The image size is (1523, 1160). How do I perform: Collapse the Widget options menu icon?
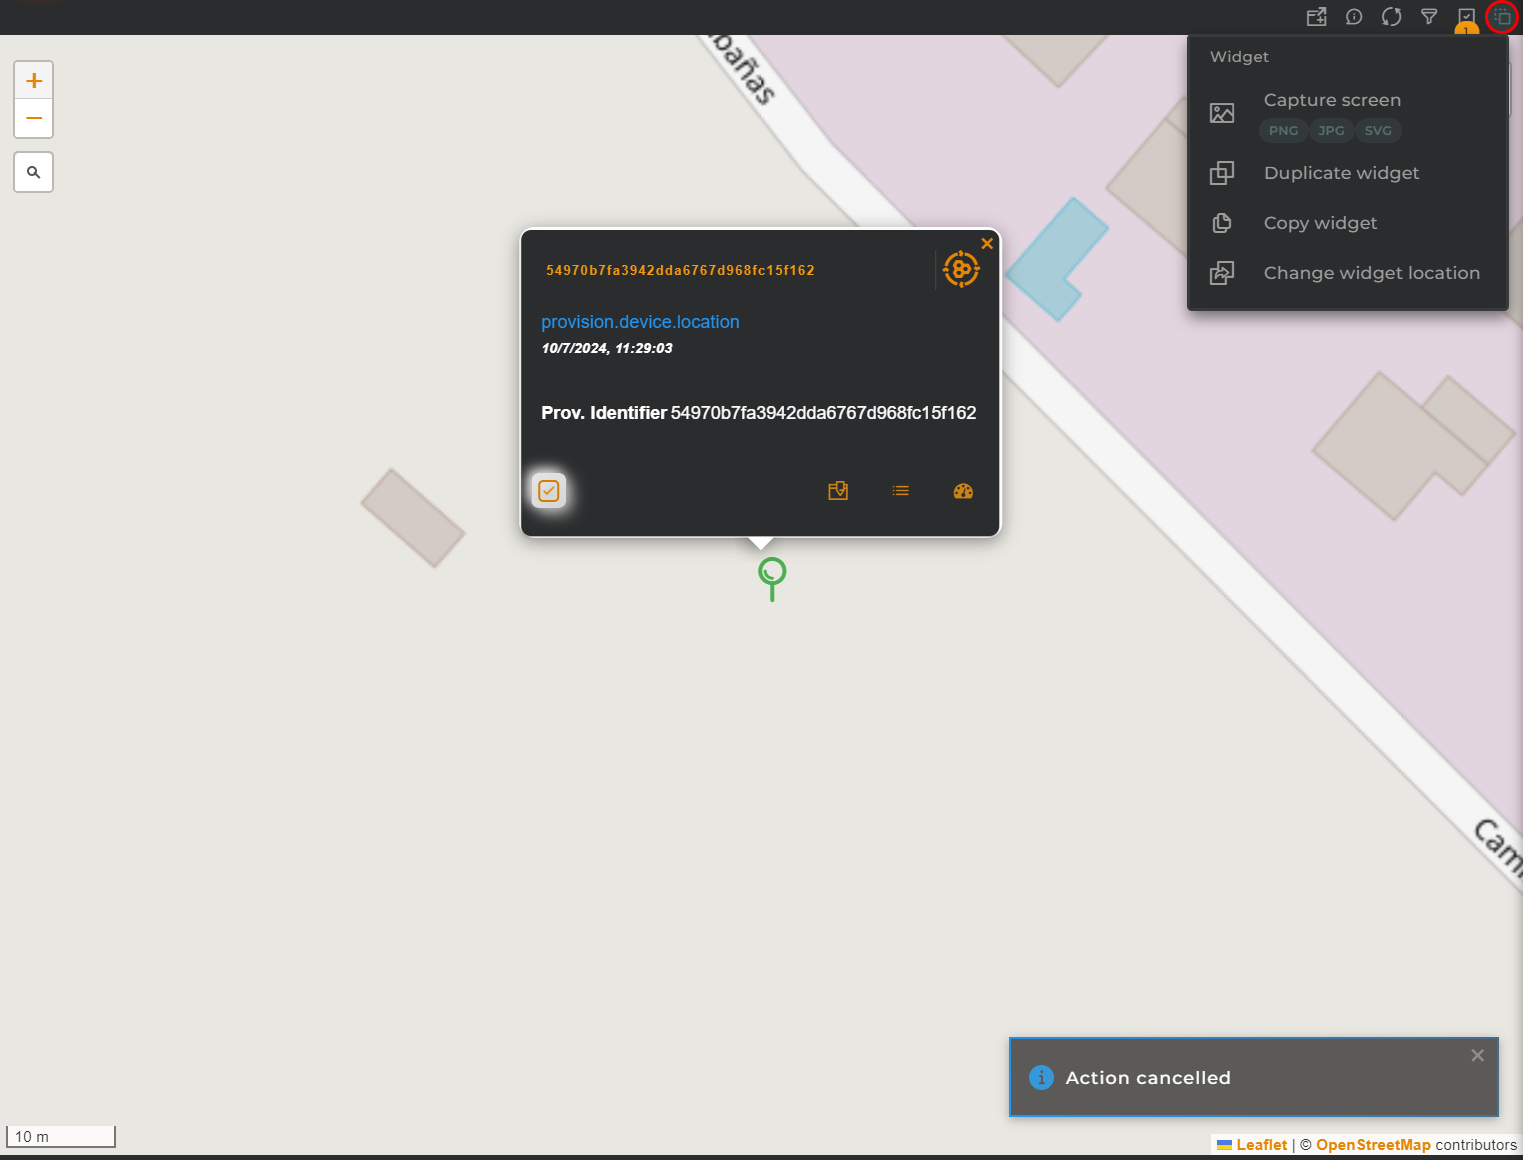pyautogui.click(x=1502, y=17)
